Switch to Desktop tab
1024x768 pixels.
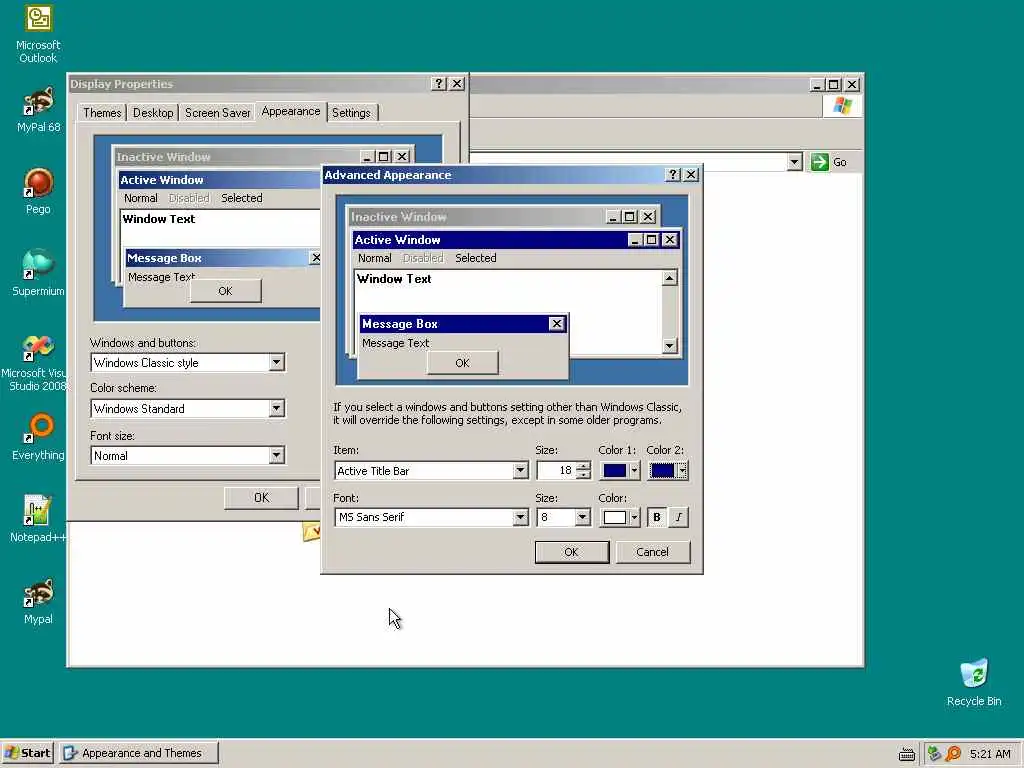click(x=153, y=112)
